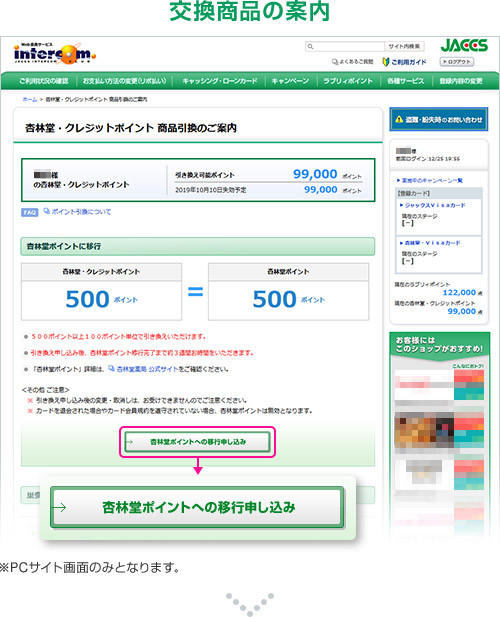The width and height of the screenshot is (500, 617).
Task: Open the ご利用ガイド link
Action: pos(405,62)
